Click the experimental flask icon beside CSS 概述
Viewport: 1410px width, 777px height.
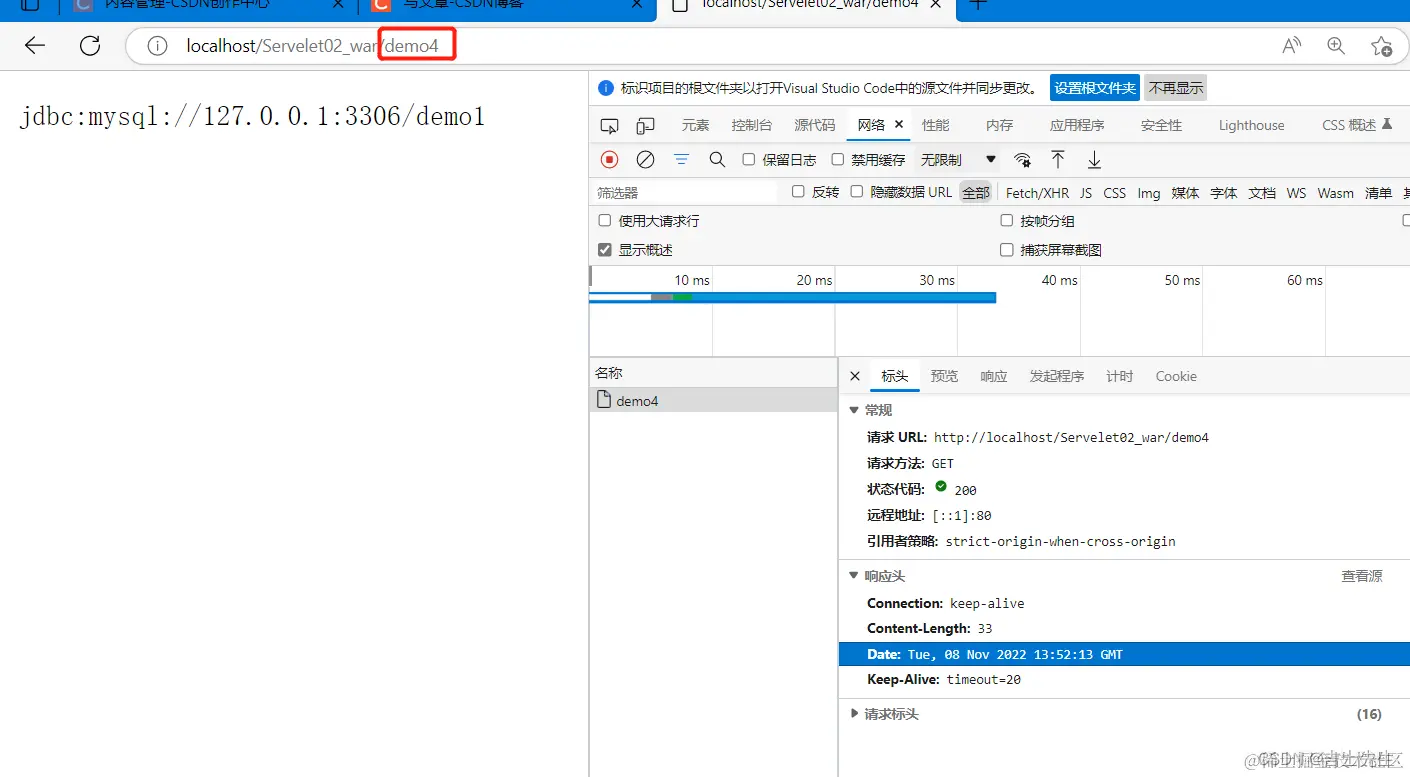point(1386,125)
